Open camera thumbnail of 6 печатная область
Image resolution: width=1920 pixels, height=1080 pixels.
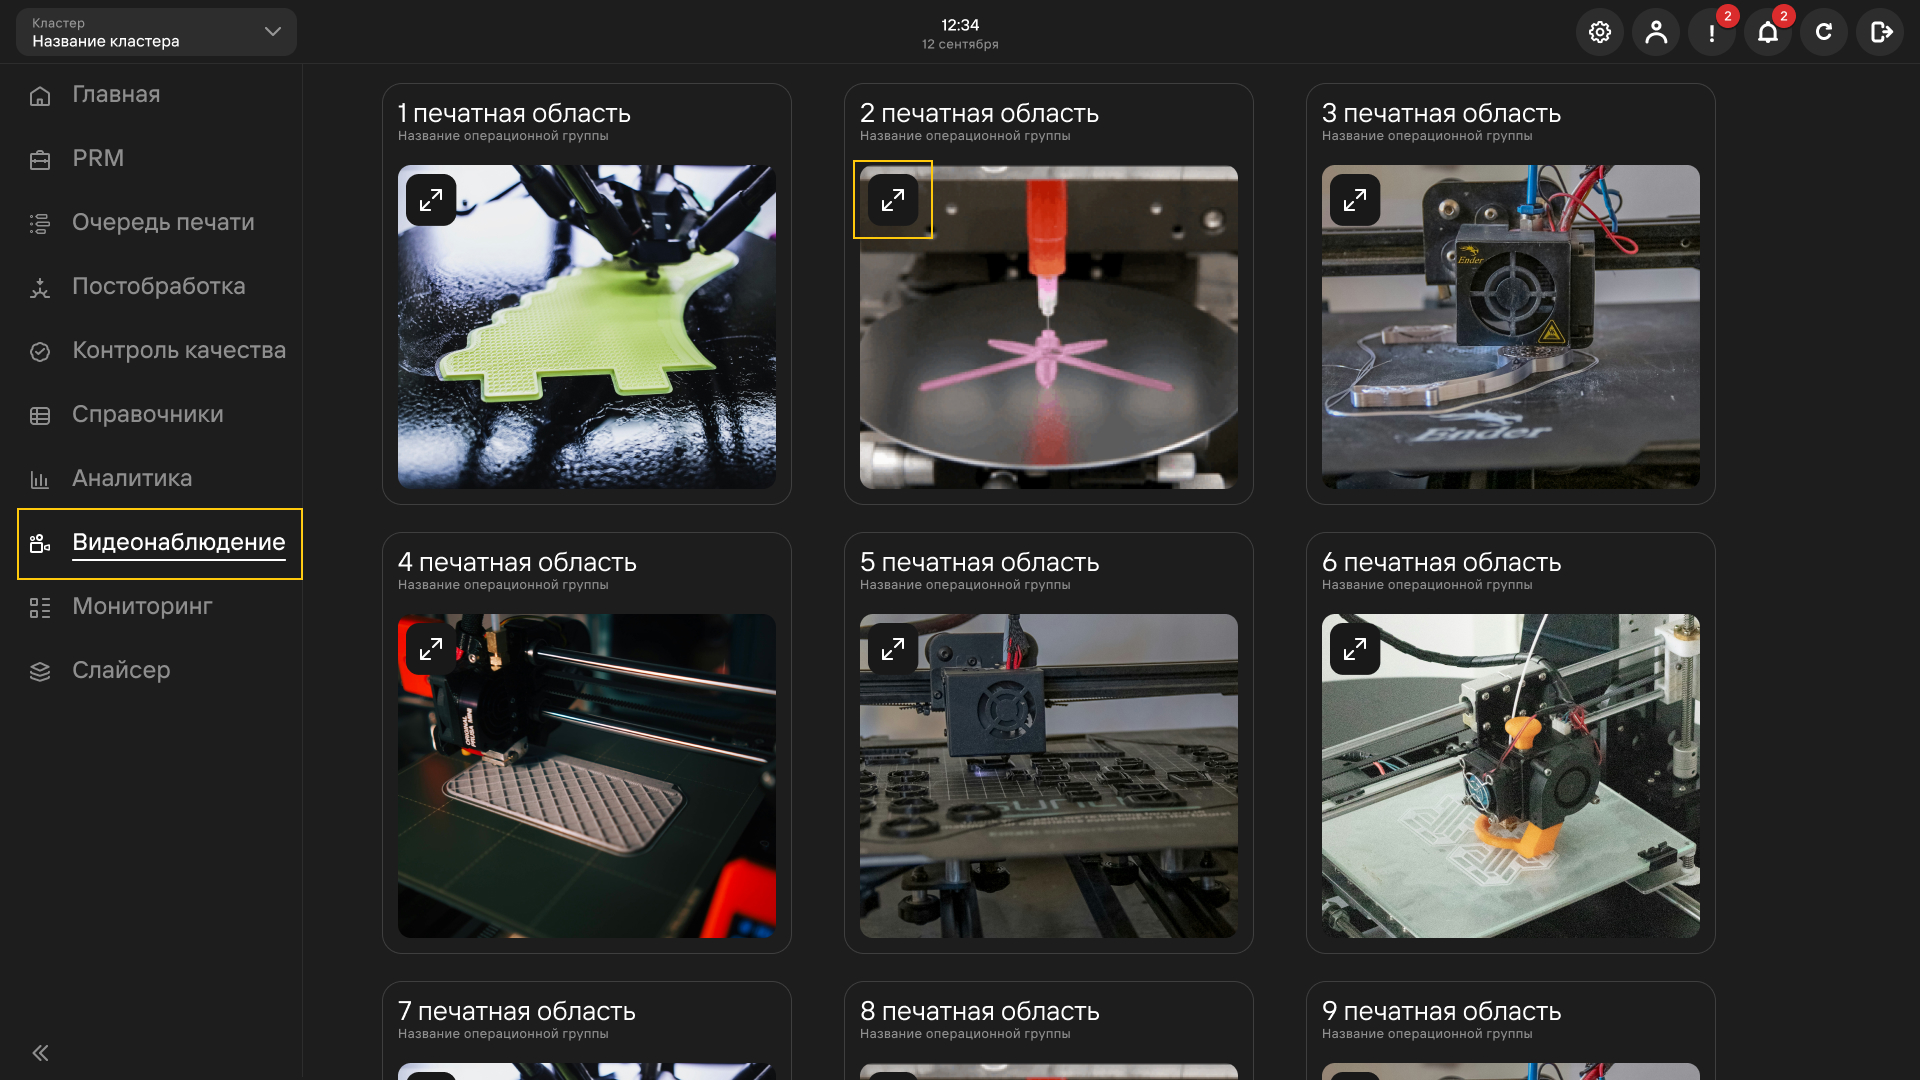pos(1511,776)
